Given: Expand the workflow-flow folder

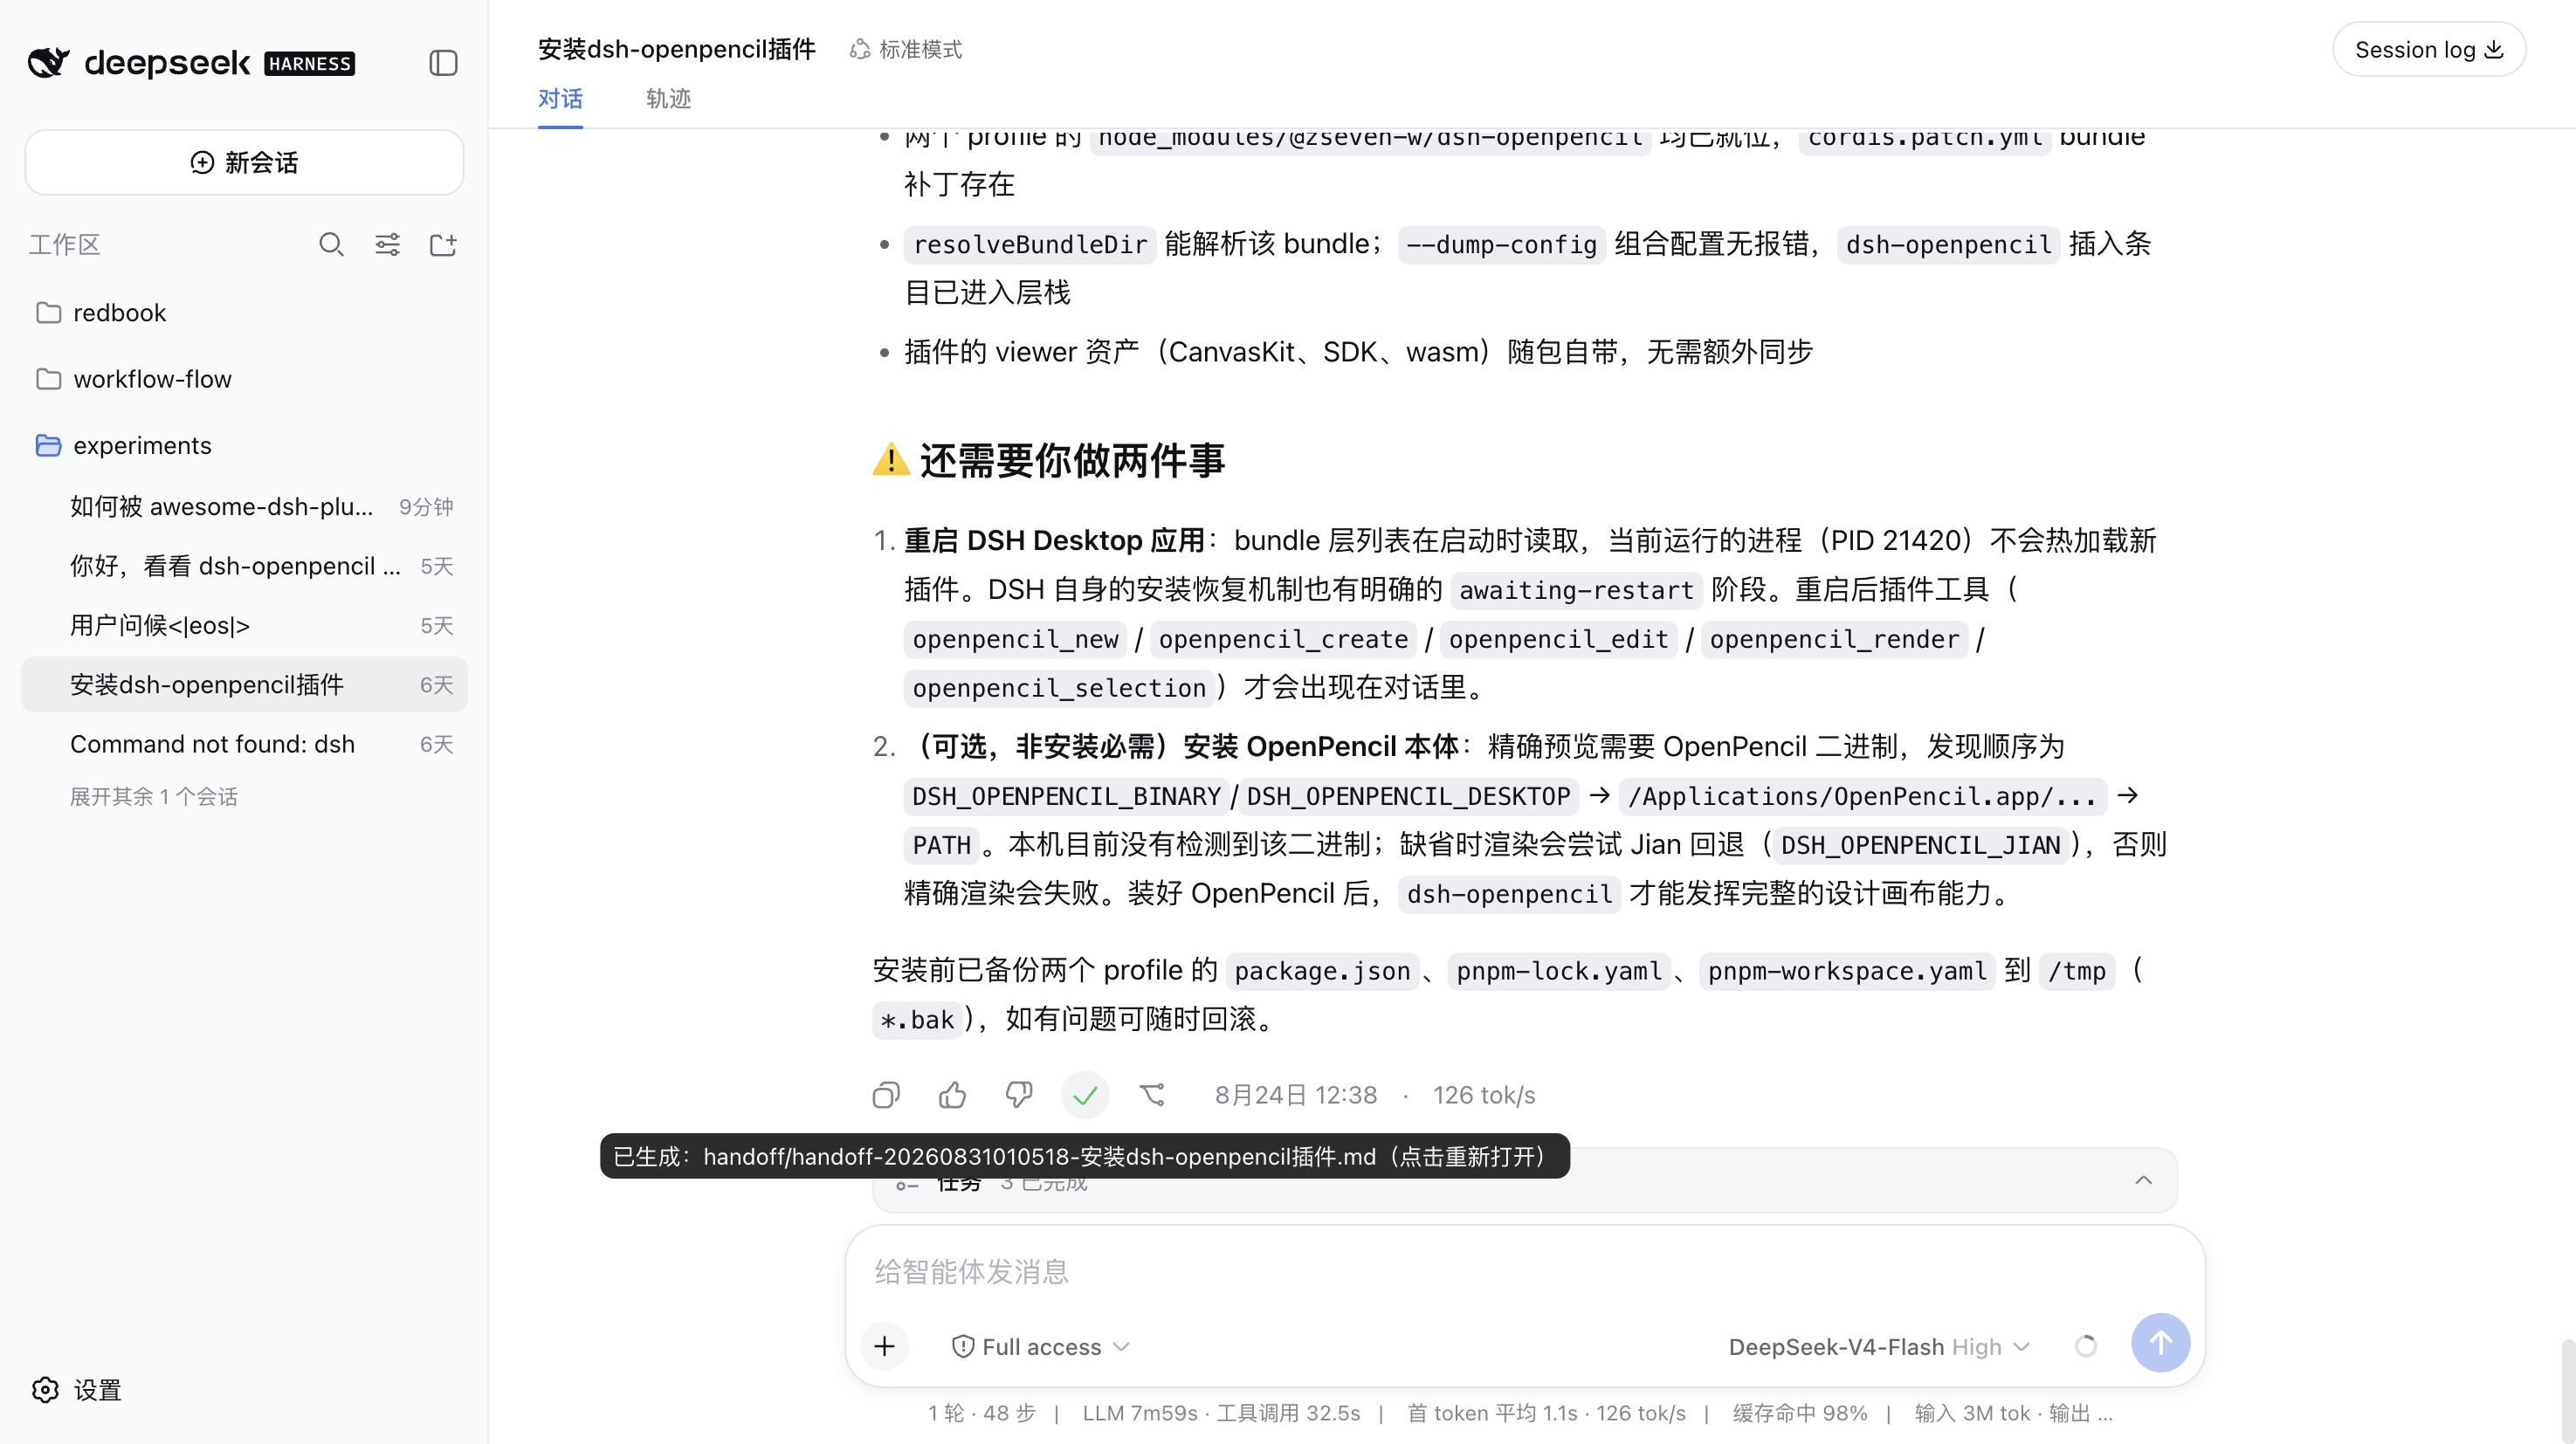Looking at the screenshot, I should [x=244, y=379].
